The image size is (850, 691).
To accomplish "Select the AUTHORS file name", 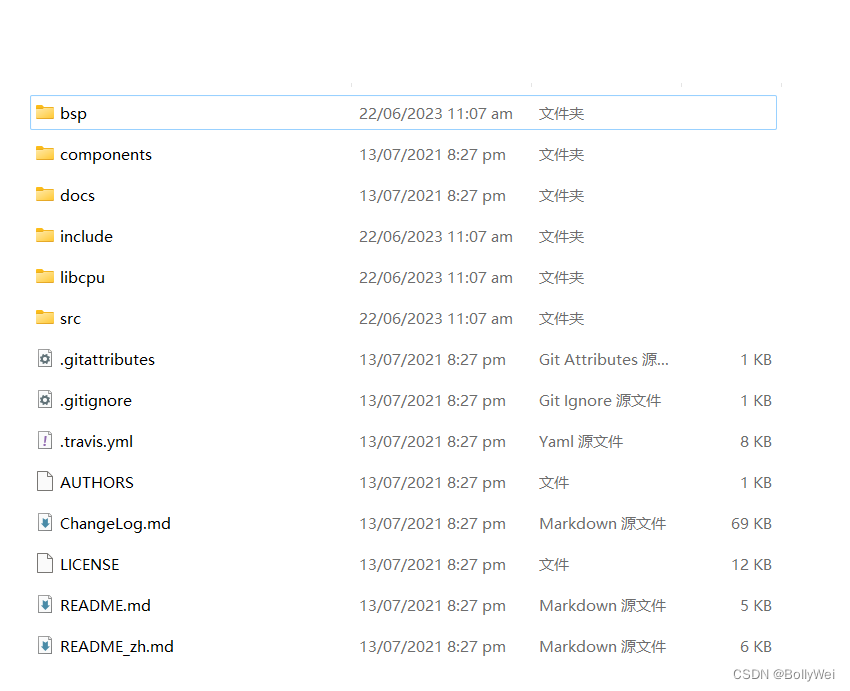I will tap(96, 482).
